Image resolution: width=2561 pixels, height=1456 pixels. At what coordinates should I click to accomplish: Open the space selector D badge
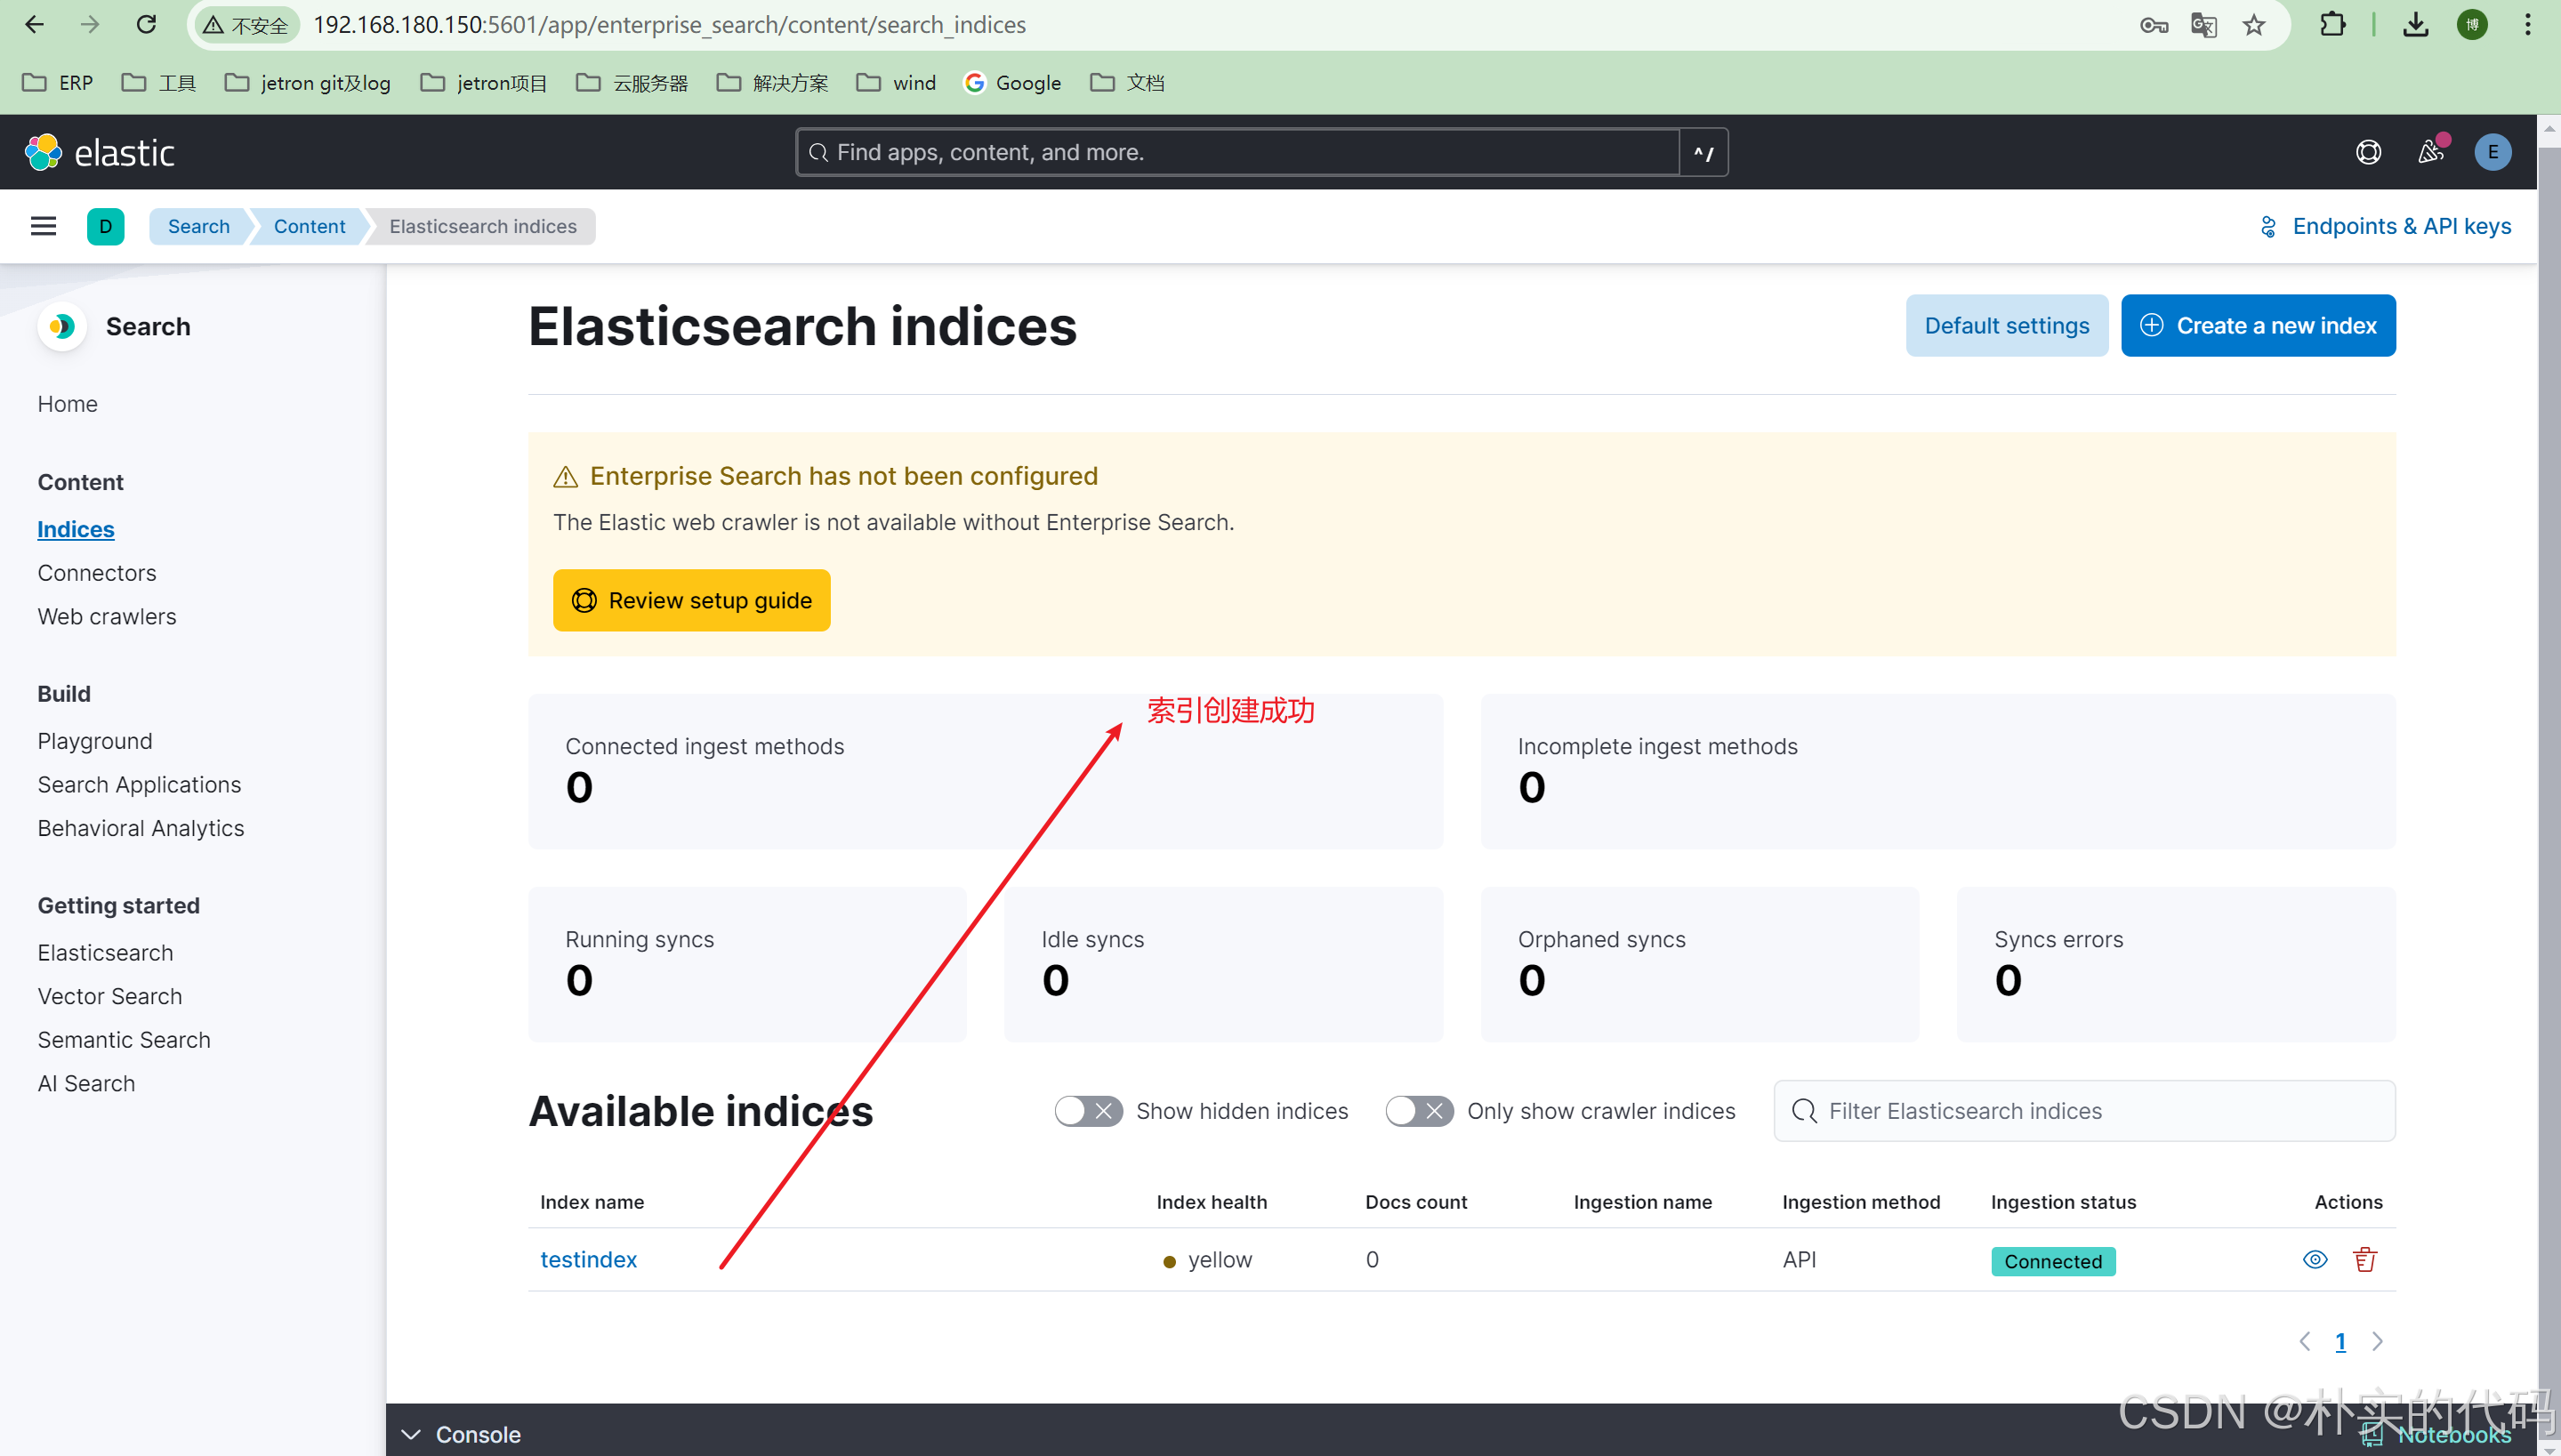coord(106,226)
